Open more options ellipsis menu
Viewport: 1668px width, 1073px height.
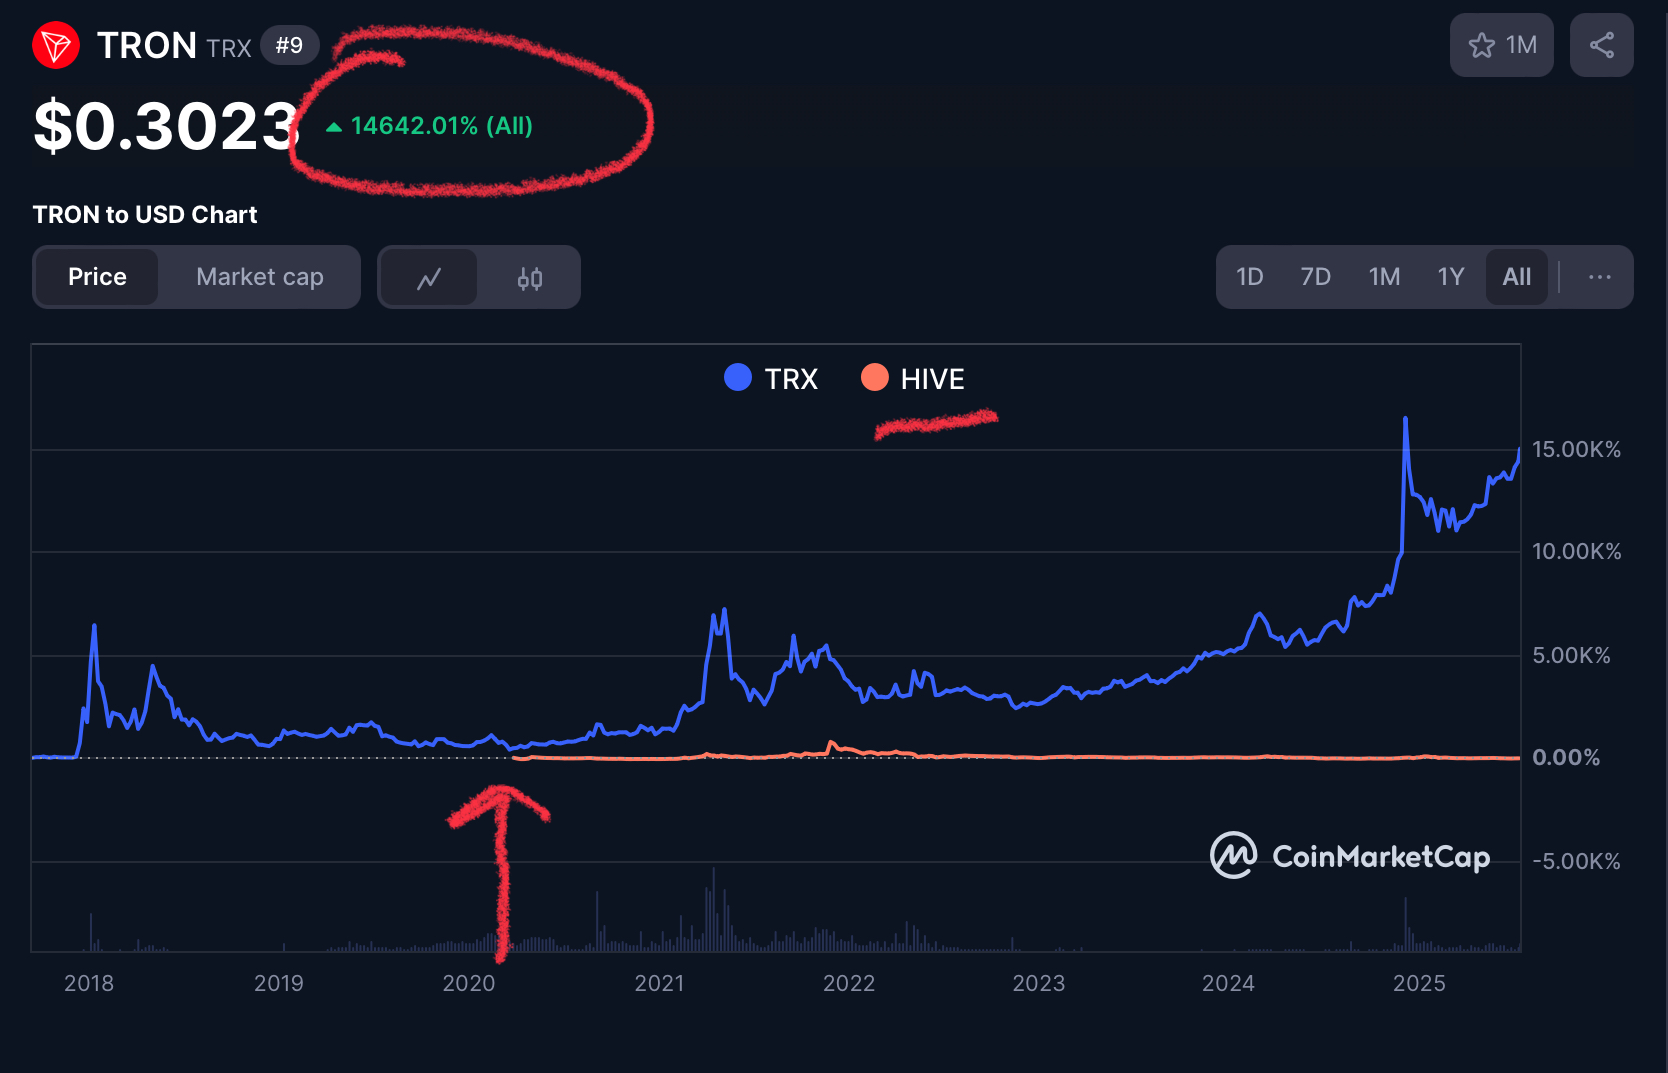pos(1599,277)
